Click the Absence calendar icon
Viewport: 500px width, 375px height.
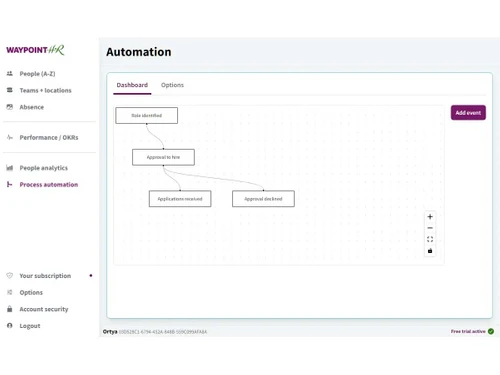10,107
